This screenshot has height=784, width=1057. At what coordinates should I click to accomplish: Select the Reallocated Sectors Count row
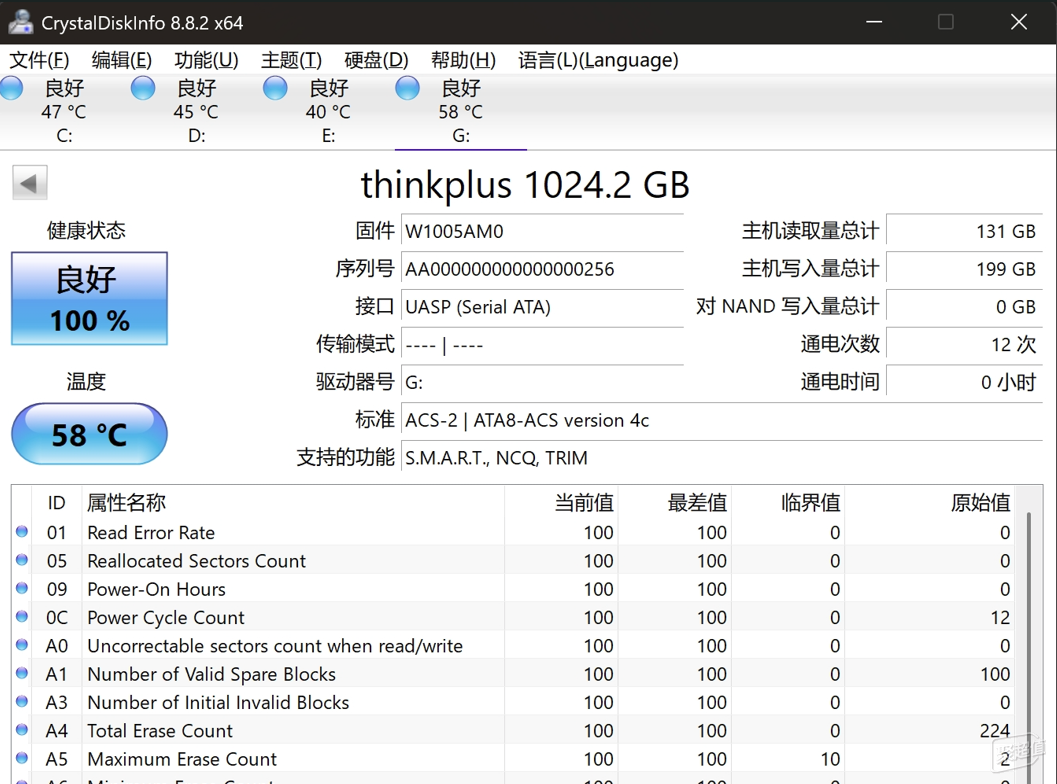point(514,561)
